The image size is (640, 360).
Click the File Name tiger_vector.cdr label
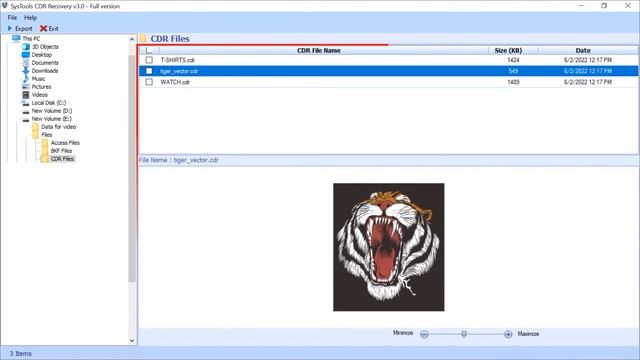pos(179,160)
